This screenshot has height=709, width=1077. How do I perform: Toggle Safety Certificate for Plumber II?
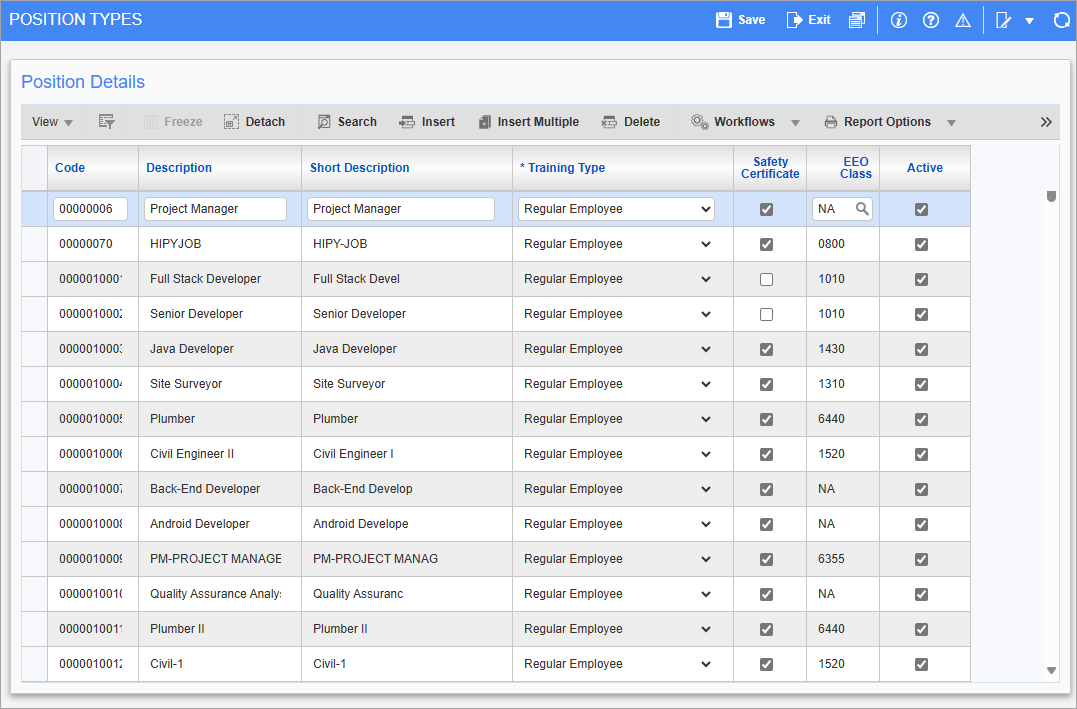(767, 629)
